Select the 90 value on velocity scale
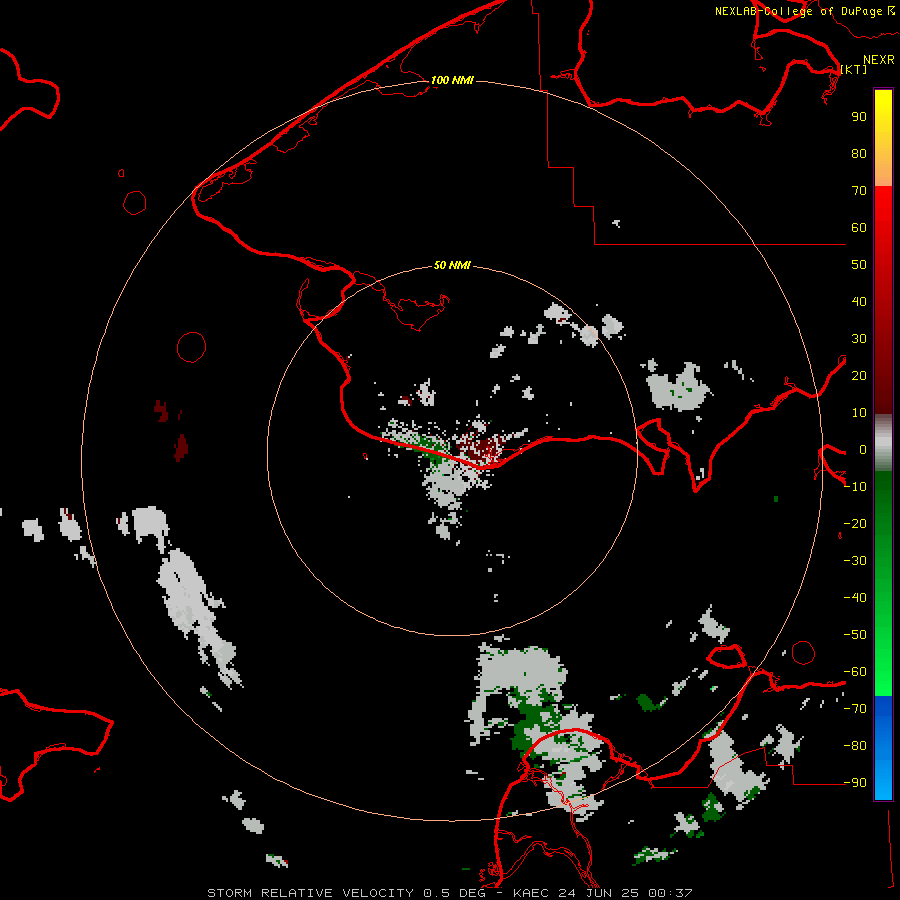Screen dimensions: 900x900 click(x=859, y=117)
